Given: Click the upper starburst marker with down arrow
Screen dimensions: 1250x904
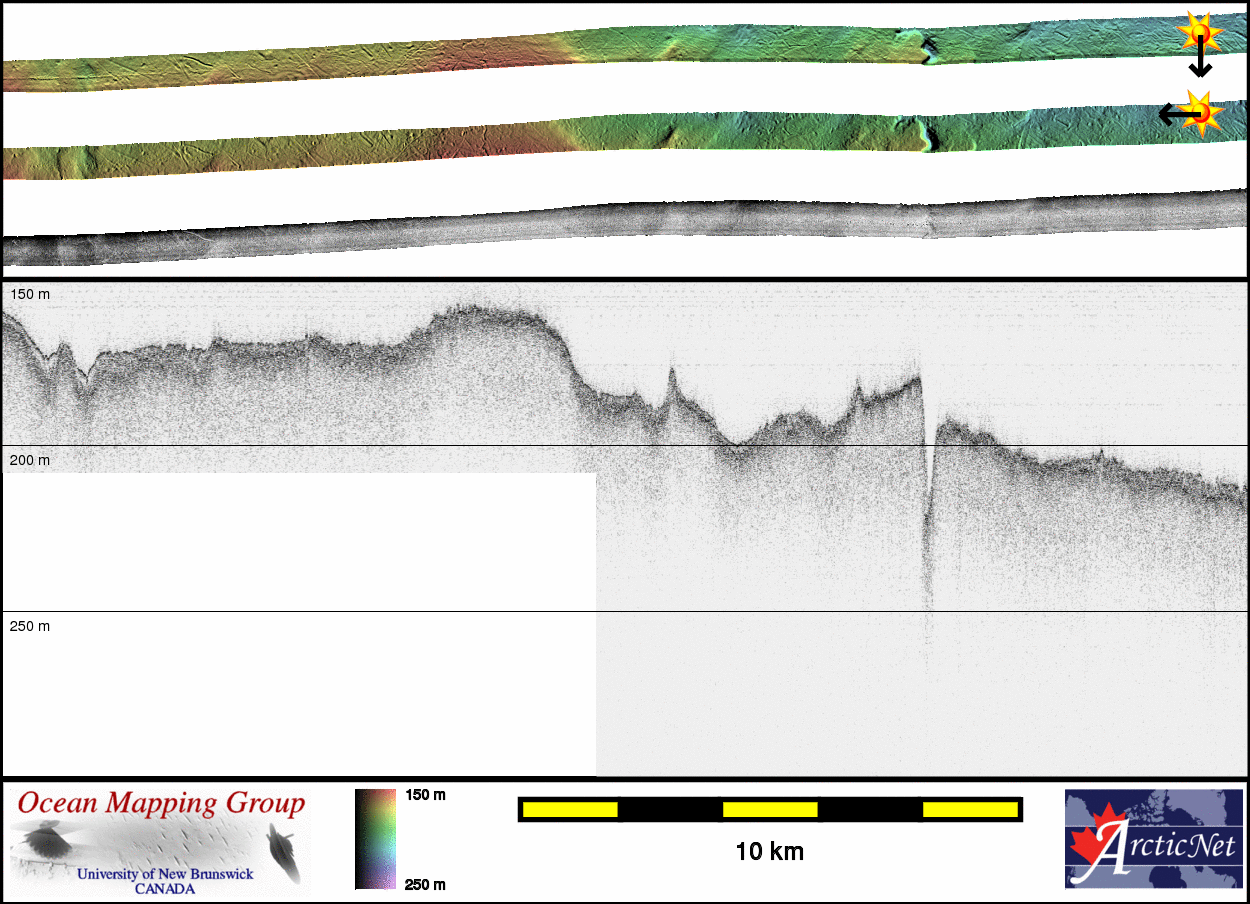Looking at the screenshot, I should click(1198, 33).
